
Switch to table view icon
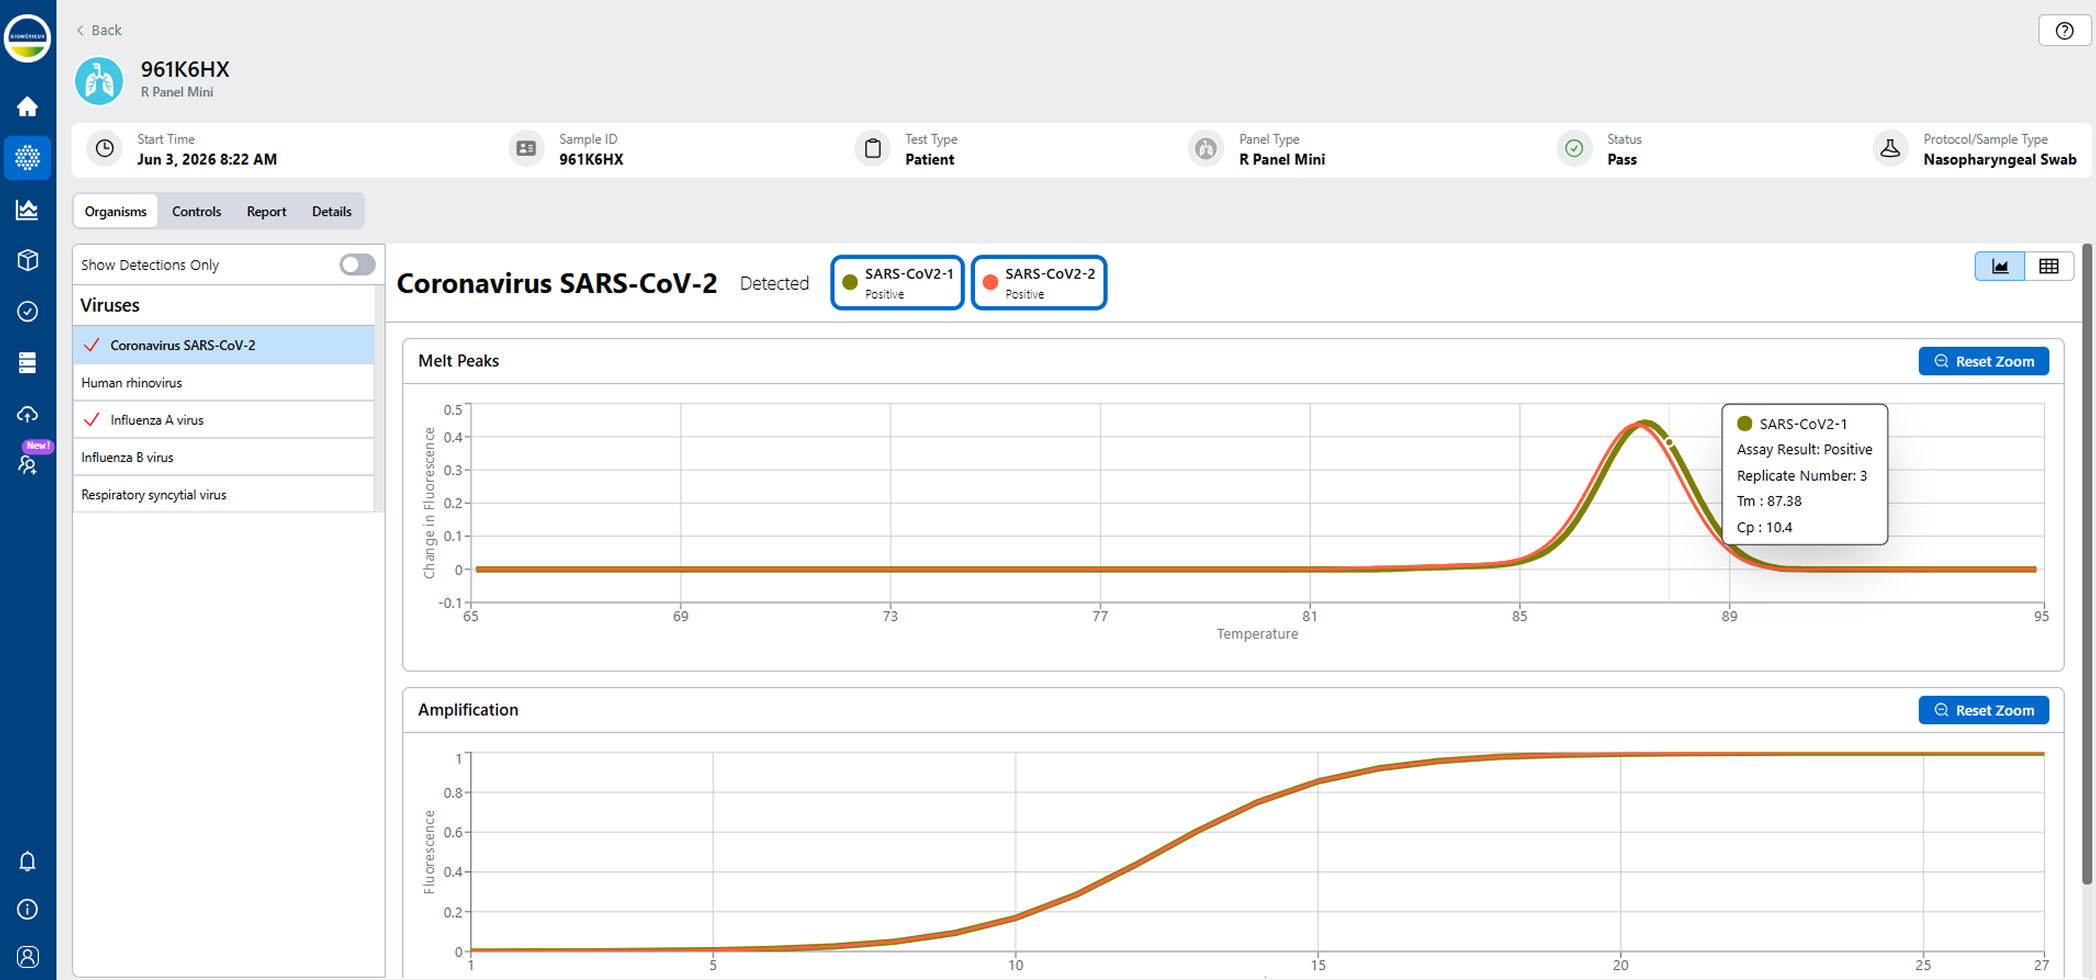point(2049,266)
